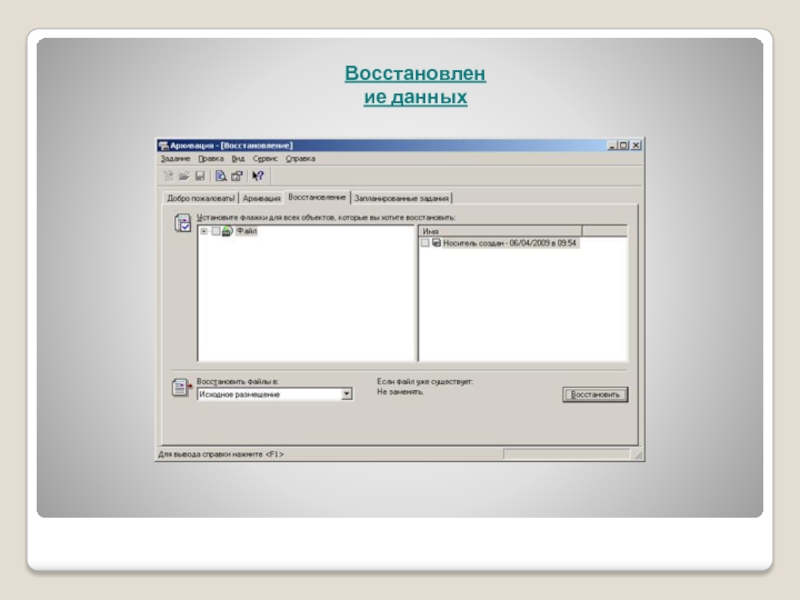Screen dimensions: 800x600
Task: Open the Справка menu
Action: (x=301, y=159)
